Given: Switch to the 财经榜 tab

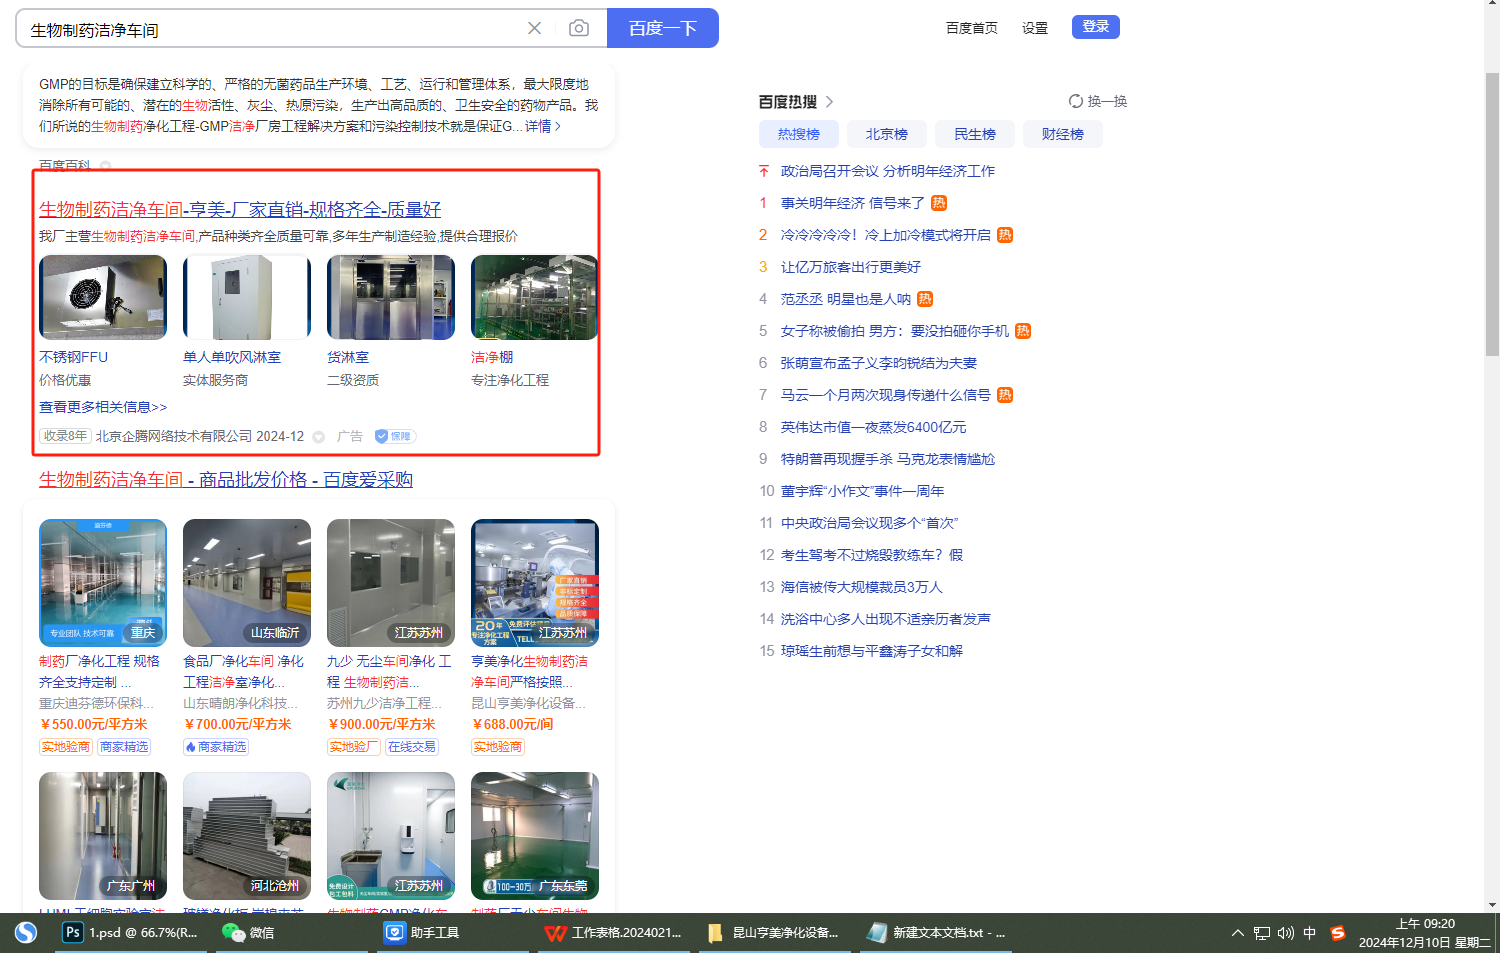Looking at the screenshot, I should click(1063, 134).
